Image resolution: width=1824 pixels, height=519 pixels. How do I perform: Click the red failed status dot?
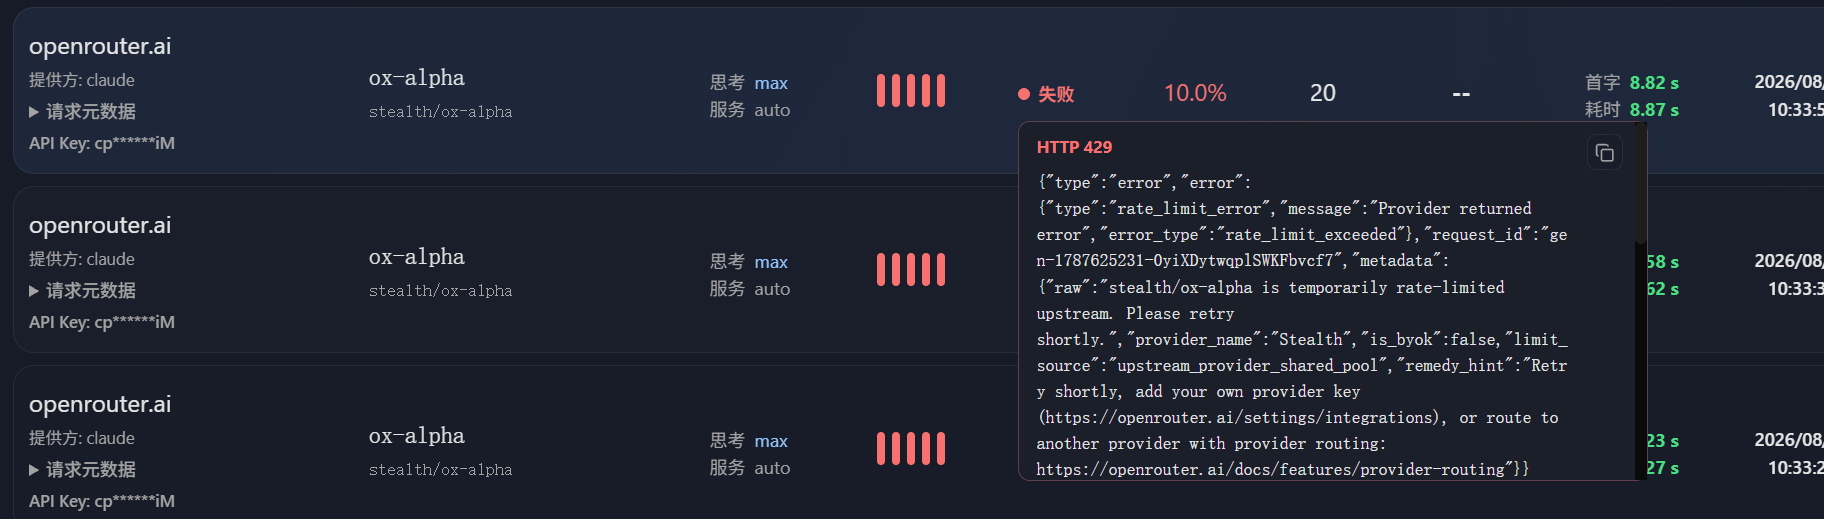pos(1024,94)
